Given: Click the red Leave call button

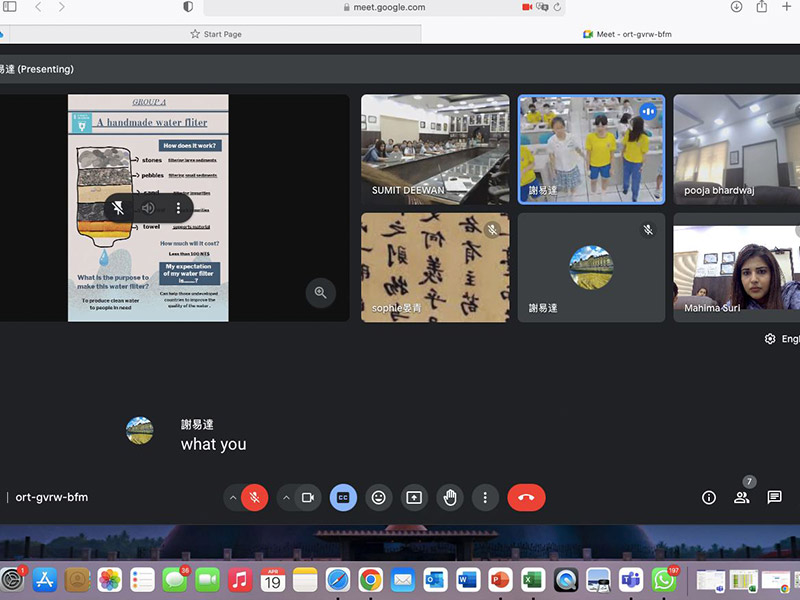Looking at the screenshot, I should coord(526,497).
